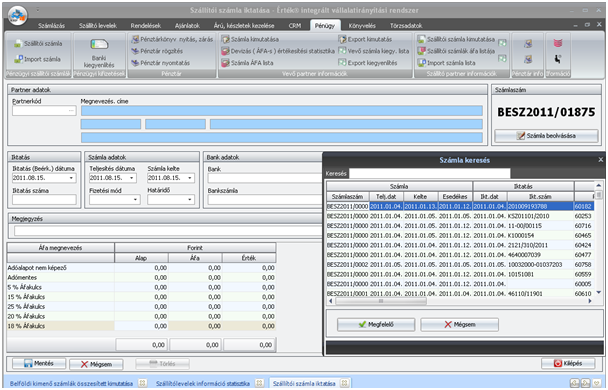Switch to Belföldi kimenő számlák összesített kimutatása tab
This screenshot has width=608, height=390.
point(71,383)
